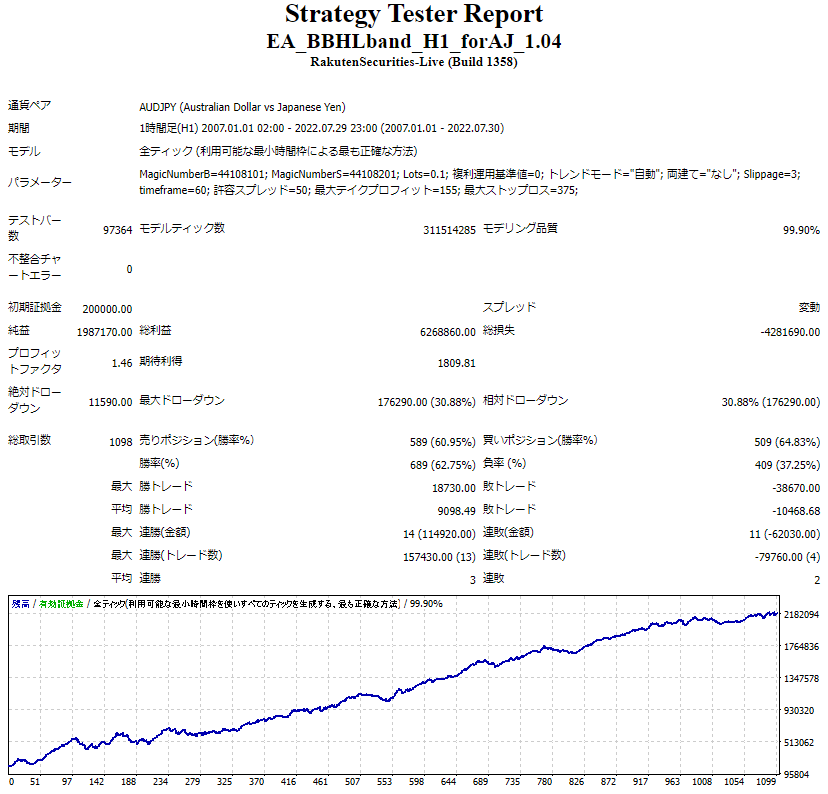
Task: Select the gross profit 6268860.00 value
Action: pyautogui.click(x=448, y=333)
